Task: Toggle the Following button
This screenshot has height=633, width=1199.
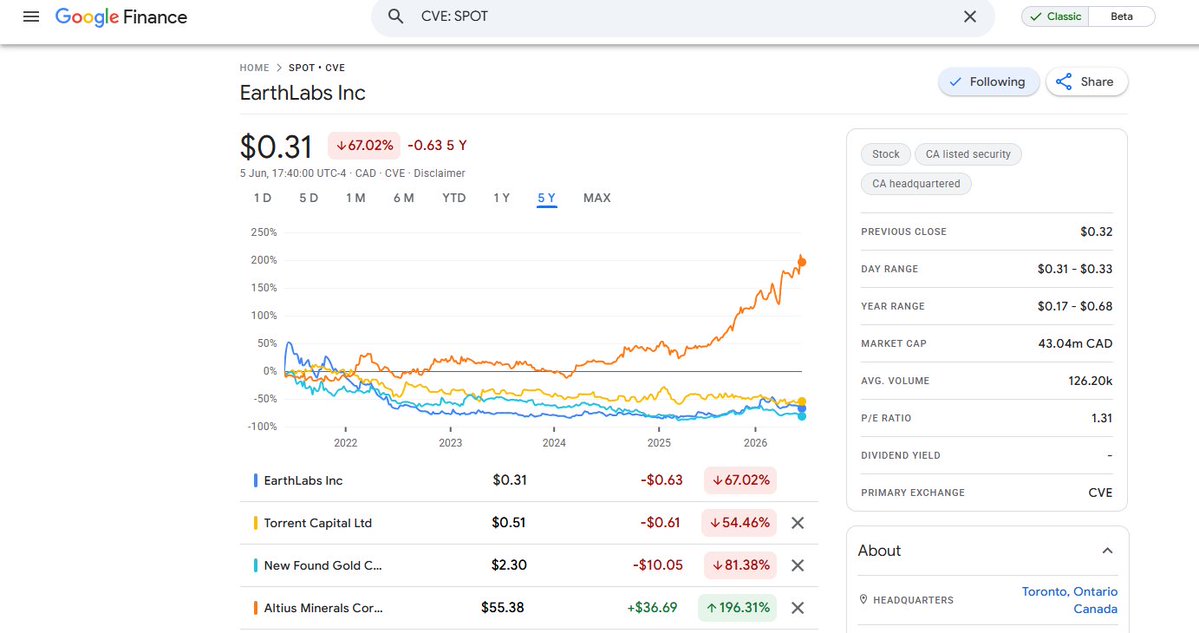Action: (988, 82)
